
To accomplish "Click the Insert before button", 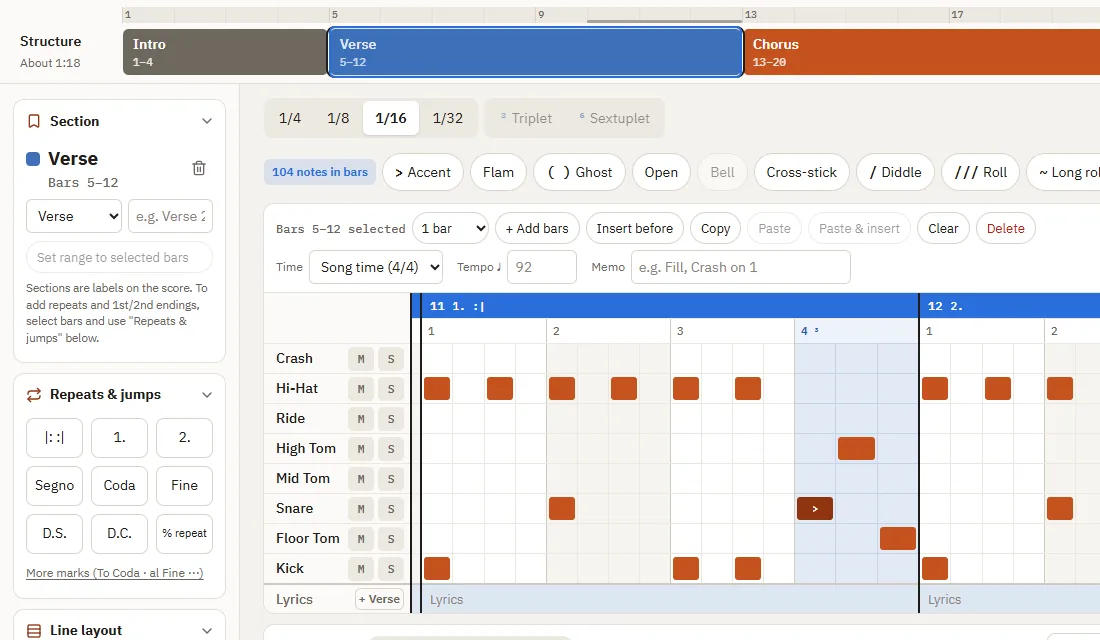I will coord(634,229).
